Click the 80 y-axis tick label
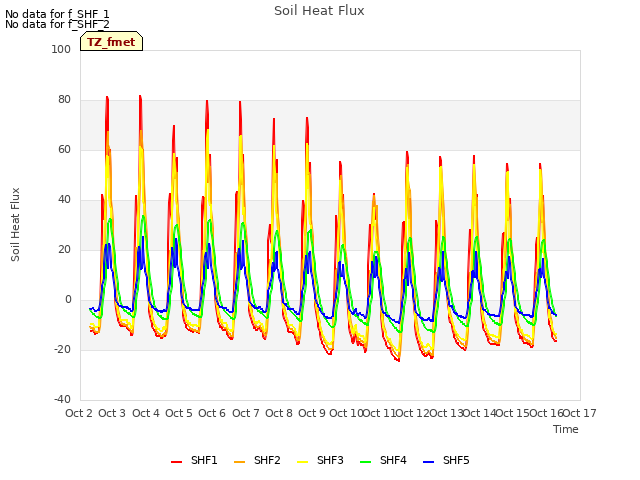Viewport: 640px width, 480px height. point(64,100)
